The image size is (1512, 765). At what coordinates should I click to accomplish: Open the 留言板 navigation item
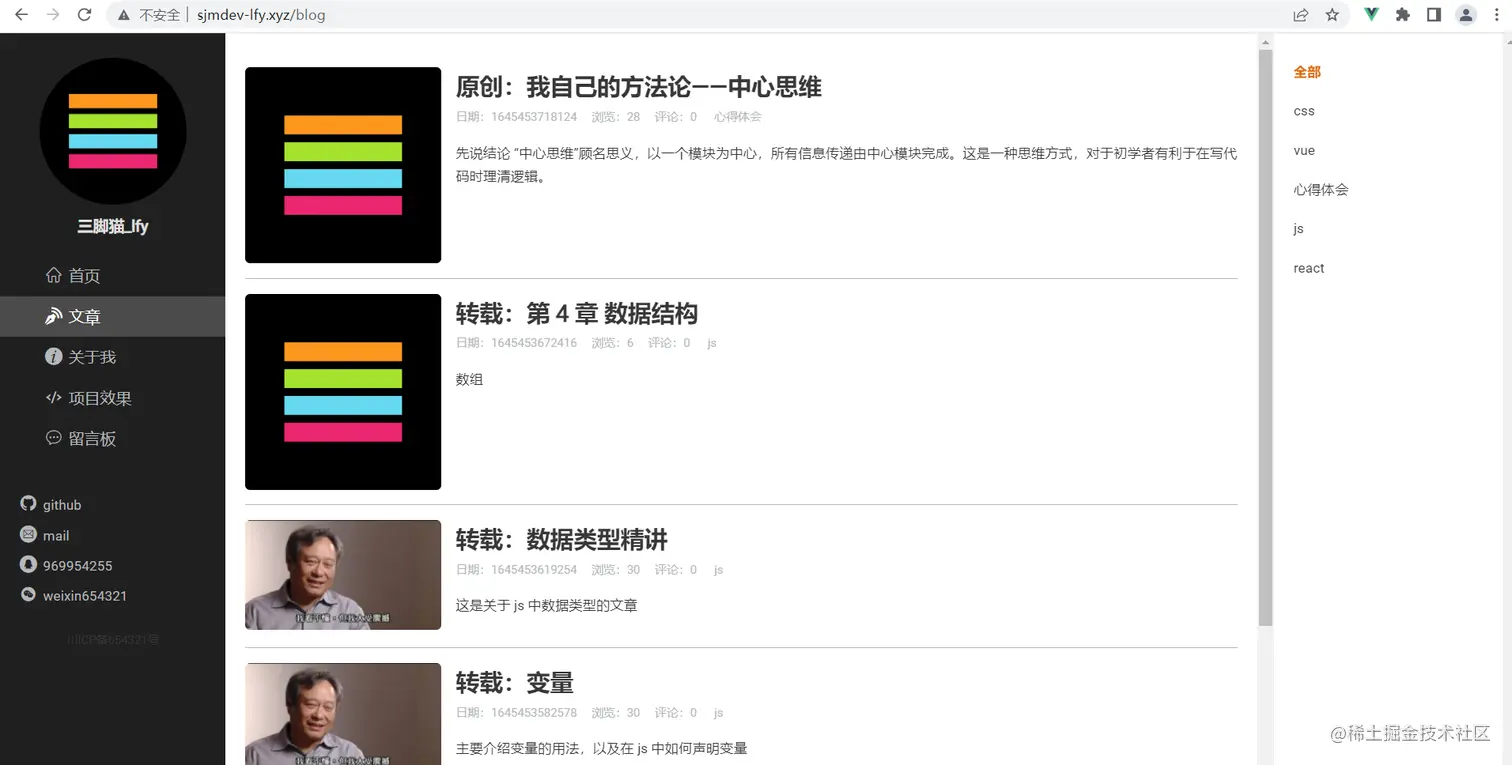pos(112,439)
